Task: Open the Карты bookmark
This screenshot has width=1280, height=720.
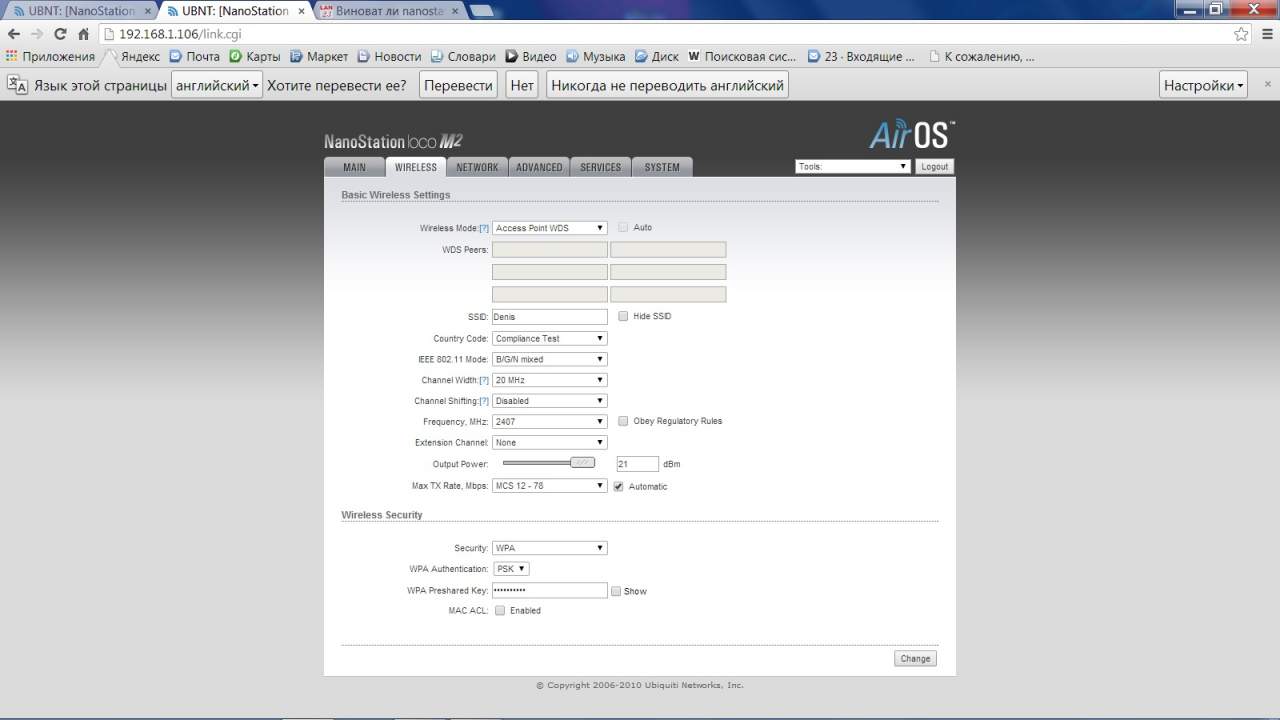Action: (x=255, y=57)
